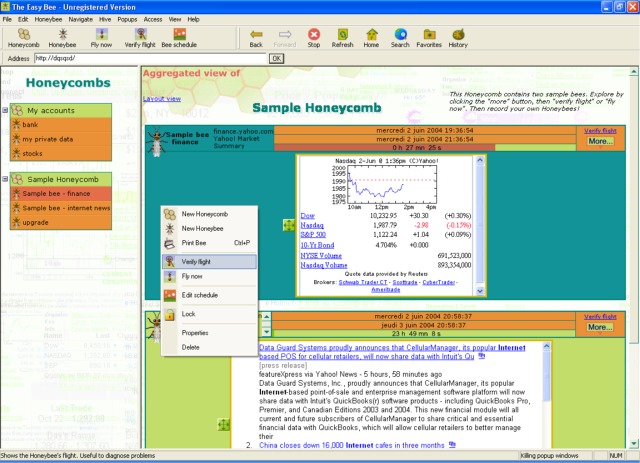640x463 pixels.
Task: Open the Navigate menu
Action: coord(80,19)
